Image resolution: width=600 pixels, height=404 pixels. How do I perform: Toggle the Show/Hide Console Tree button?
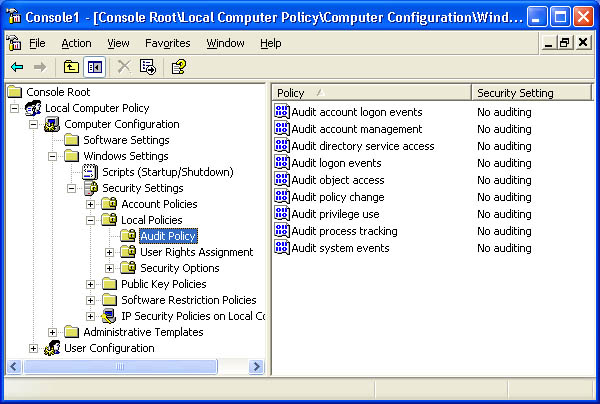pyautogui.click(x=95, y=67)
